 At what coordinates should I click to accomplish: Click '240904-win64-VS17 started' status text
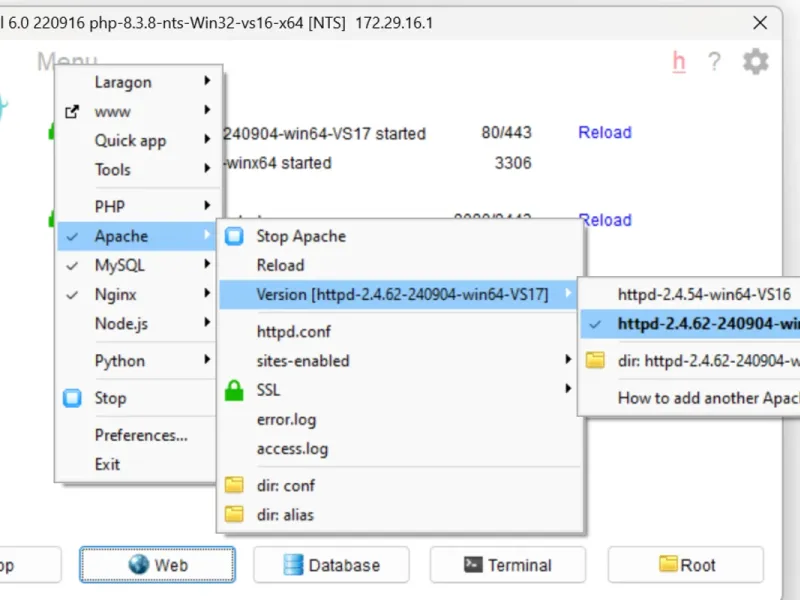pyautogui.click(x=324, y=134)
